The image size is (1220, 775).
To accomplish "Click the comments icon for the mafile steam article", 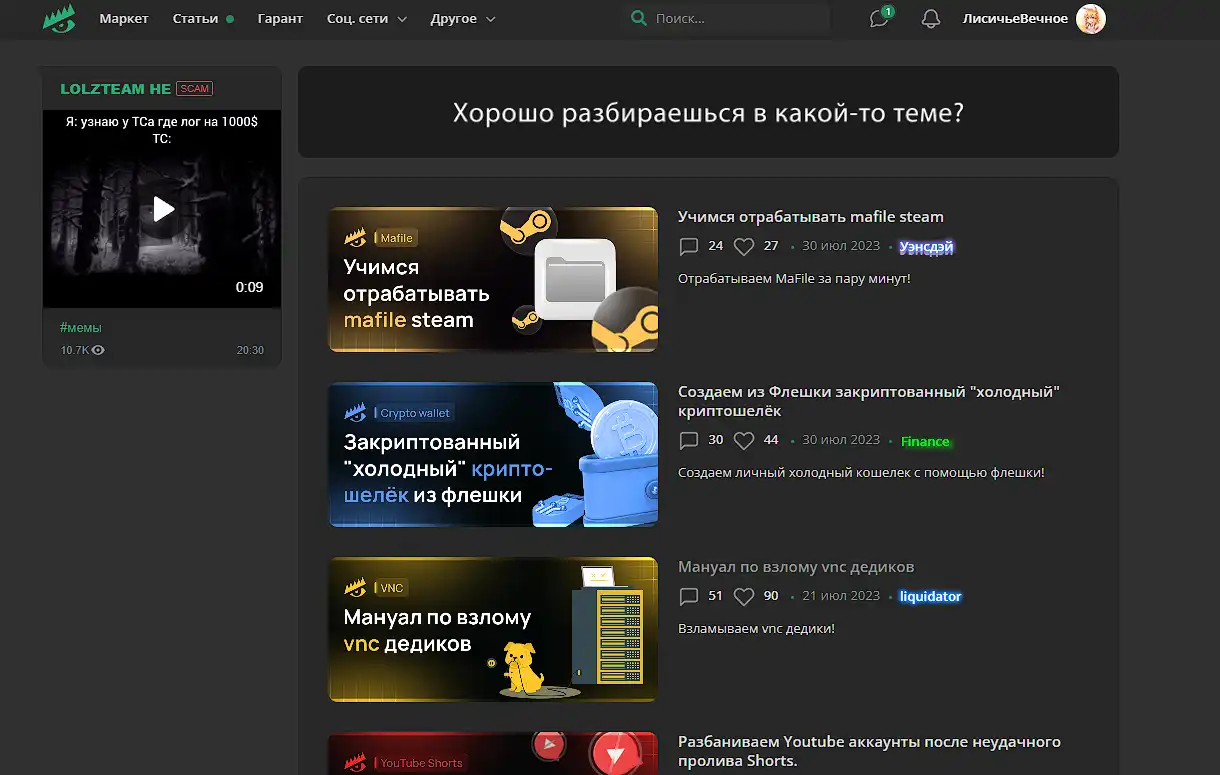I will click(688, 246).
